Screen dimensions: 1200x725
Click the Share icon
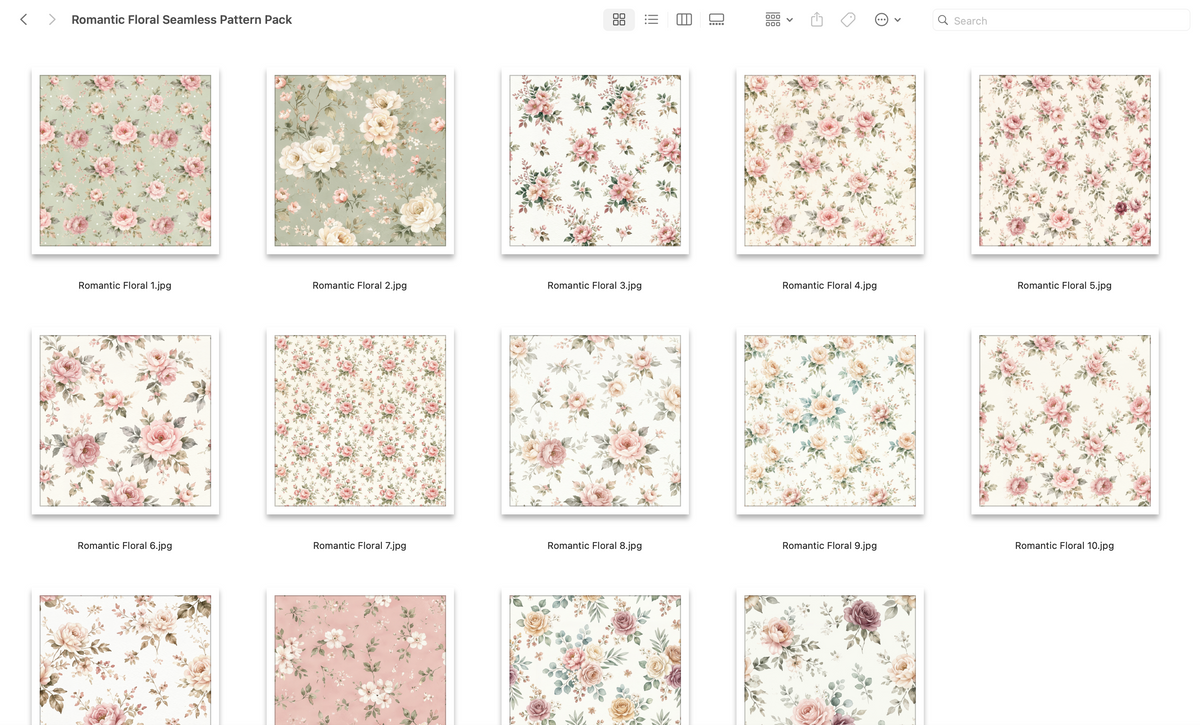click(817, 20)
